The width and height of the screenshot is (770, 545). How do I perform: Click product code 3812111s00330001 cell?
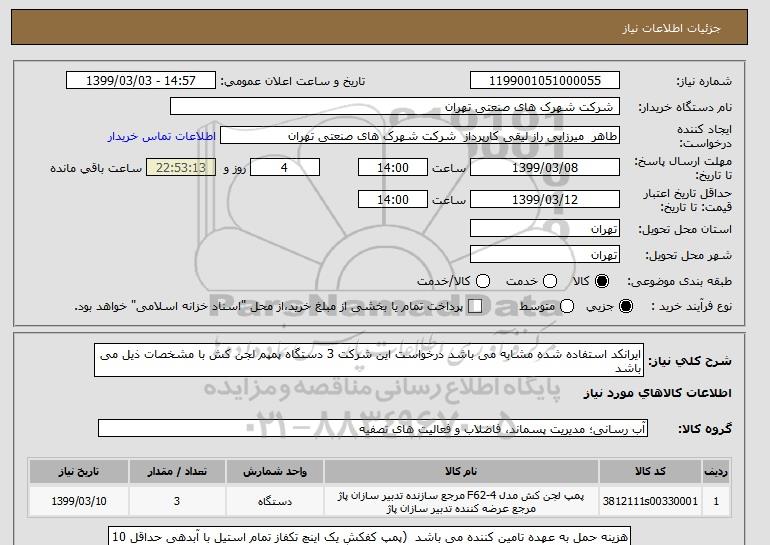(x=650, y=501)
